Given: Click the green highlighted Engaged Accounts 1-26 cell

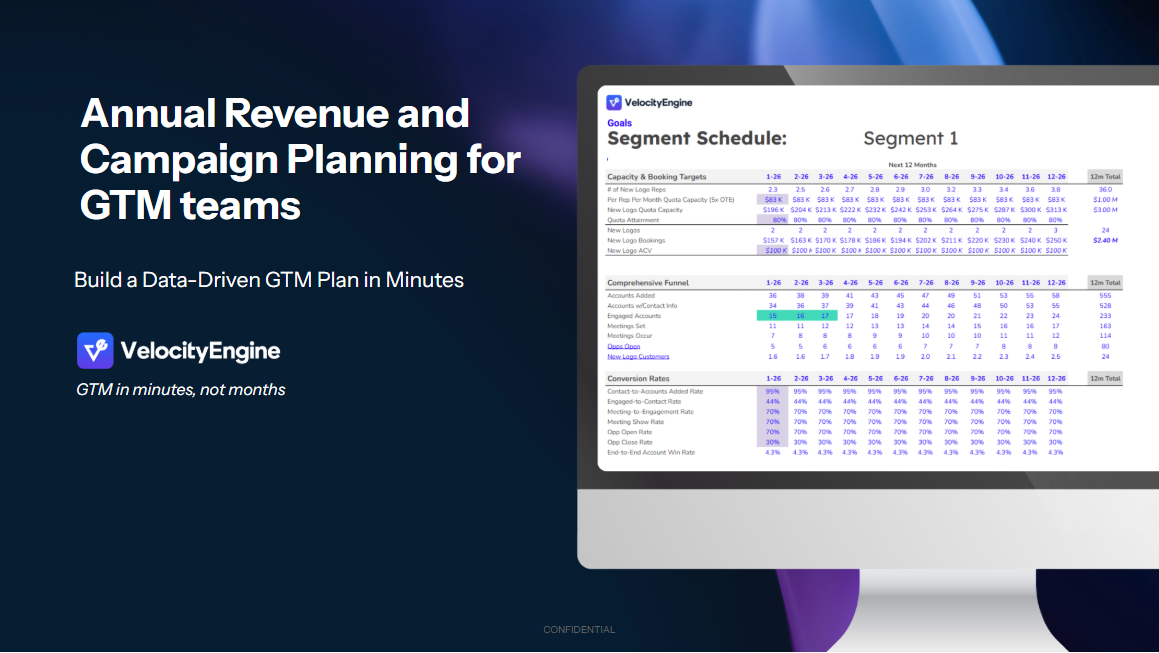Looking at the screenshot, I should [772, 316].
